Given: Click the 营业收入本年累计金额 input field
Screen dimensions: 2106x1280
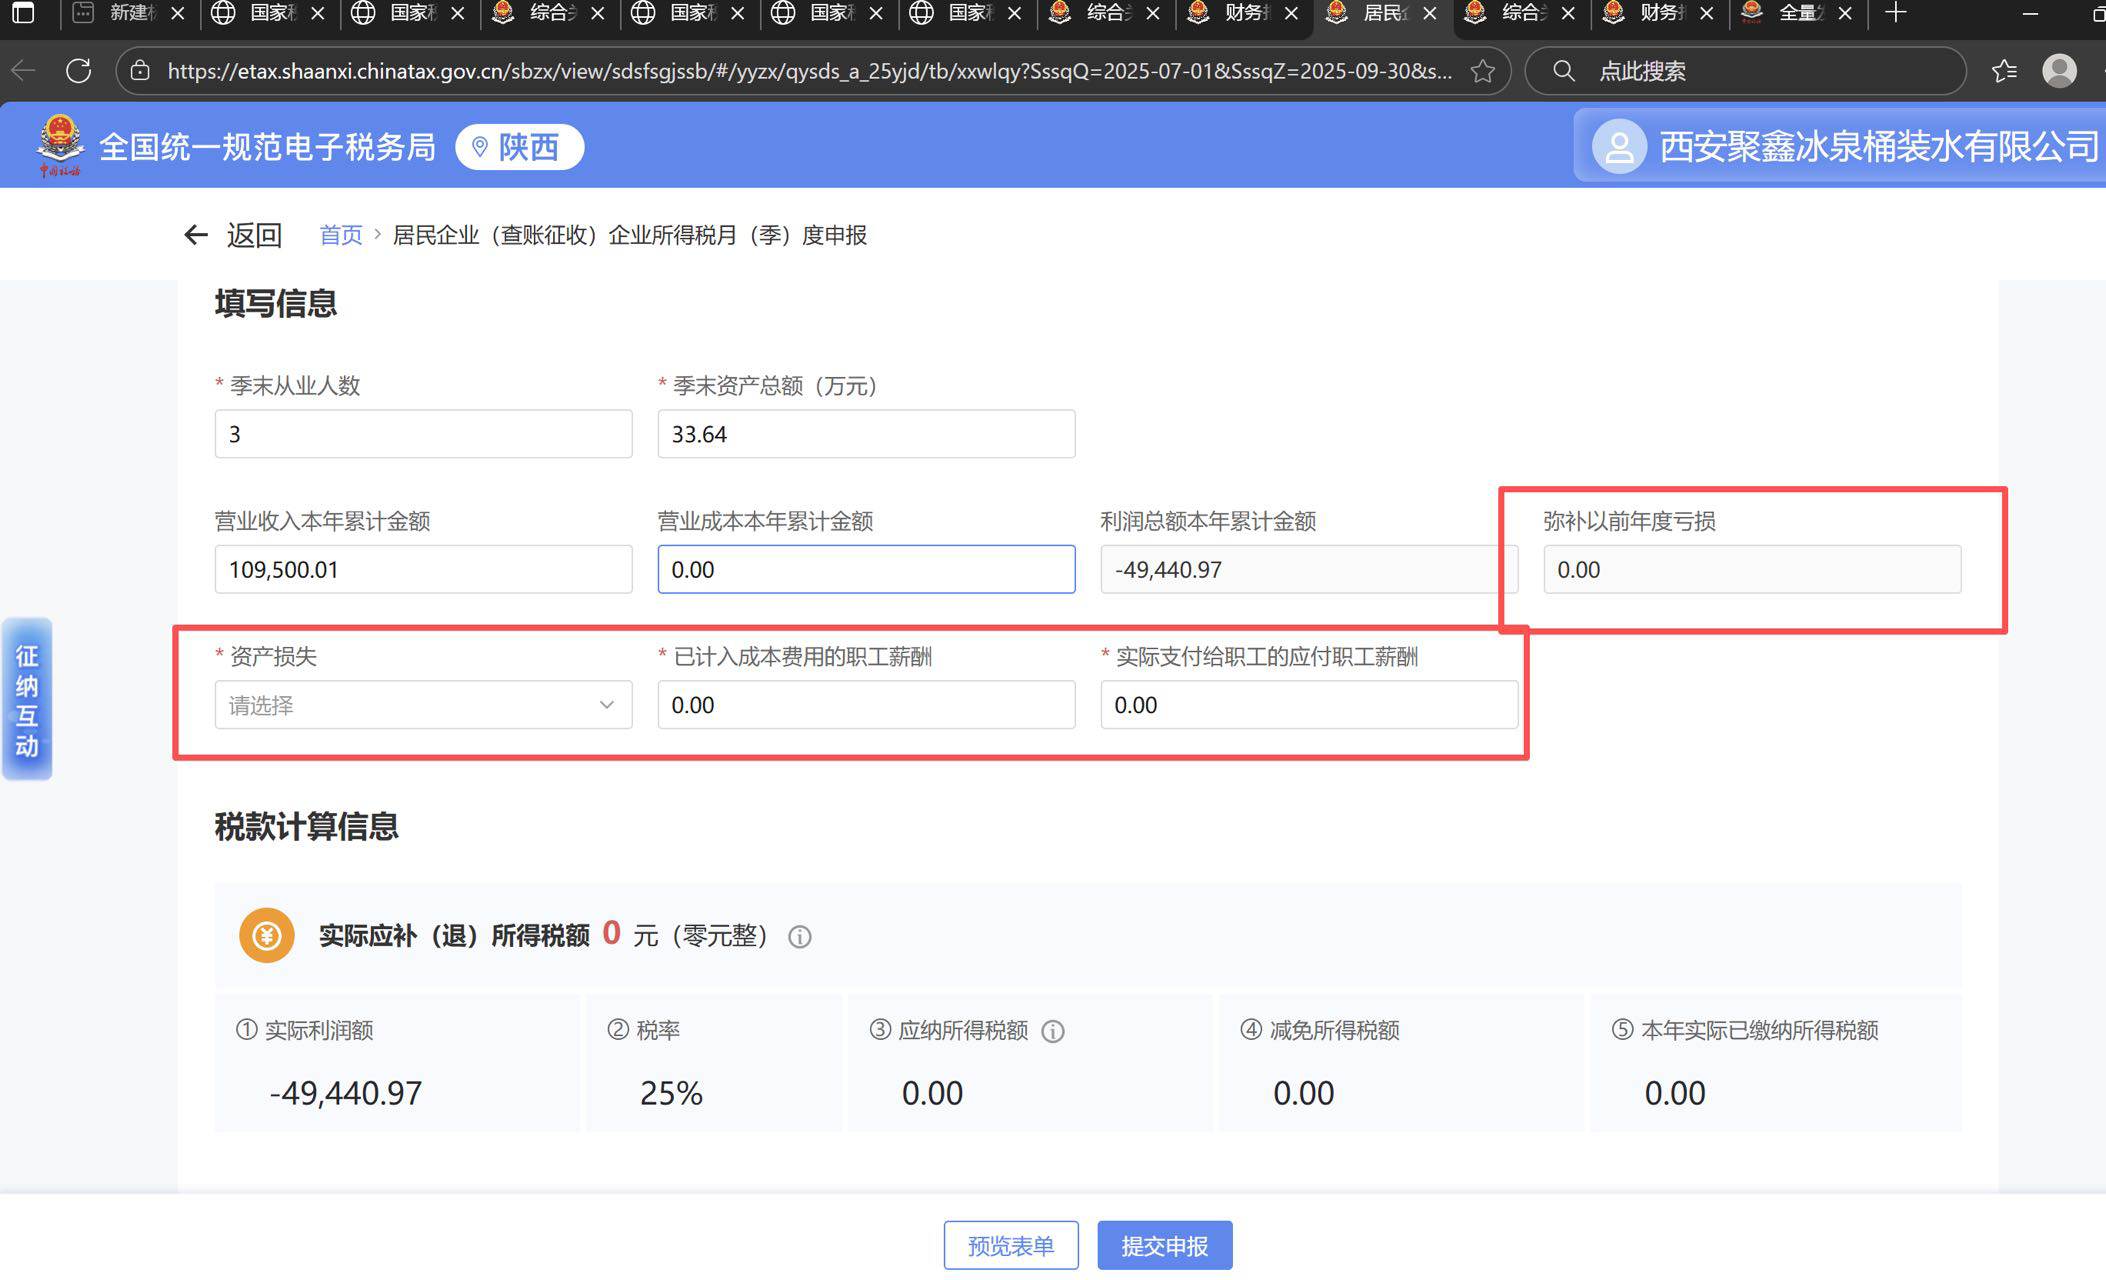Looking at the screenshot, I should 423,569.
